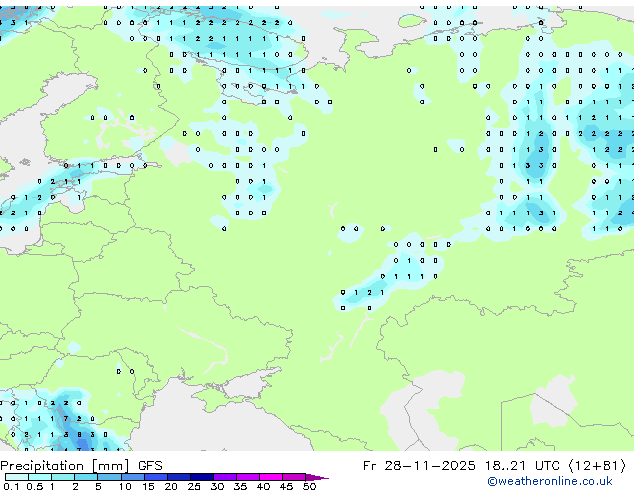Select the 35–40 mm legend color swatch
The width and height of the screenshot is (634, 490).
(248, 477)
